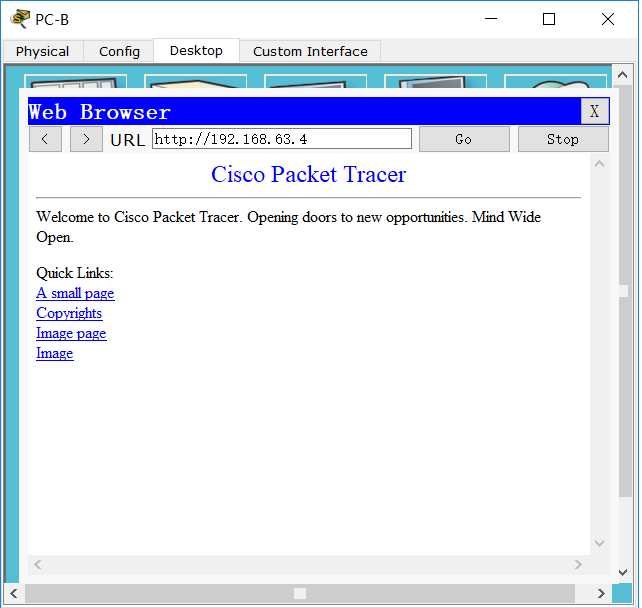Open the Copyrights link
Image resolution: width=642 pixels, height=608 pixels.
pos(69,313)
